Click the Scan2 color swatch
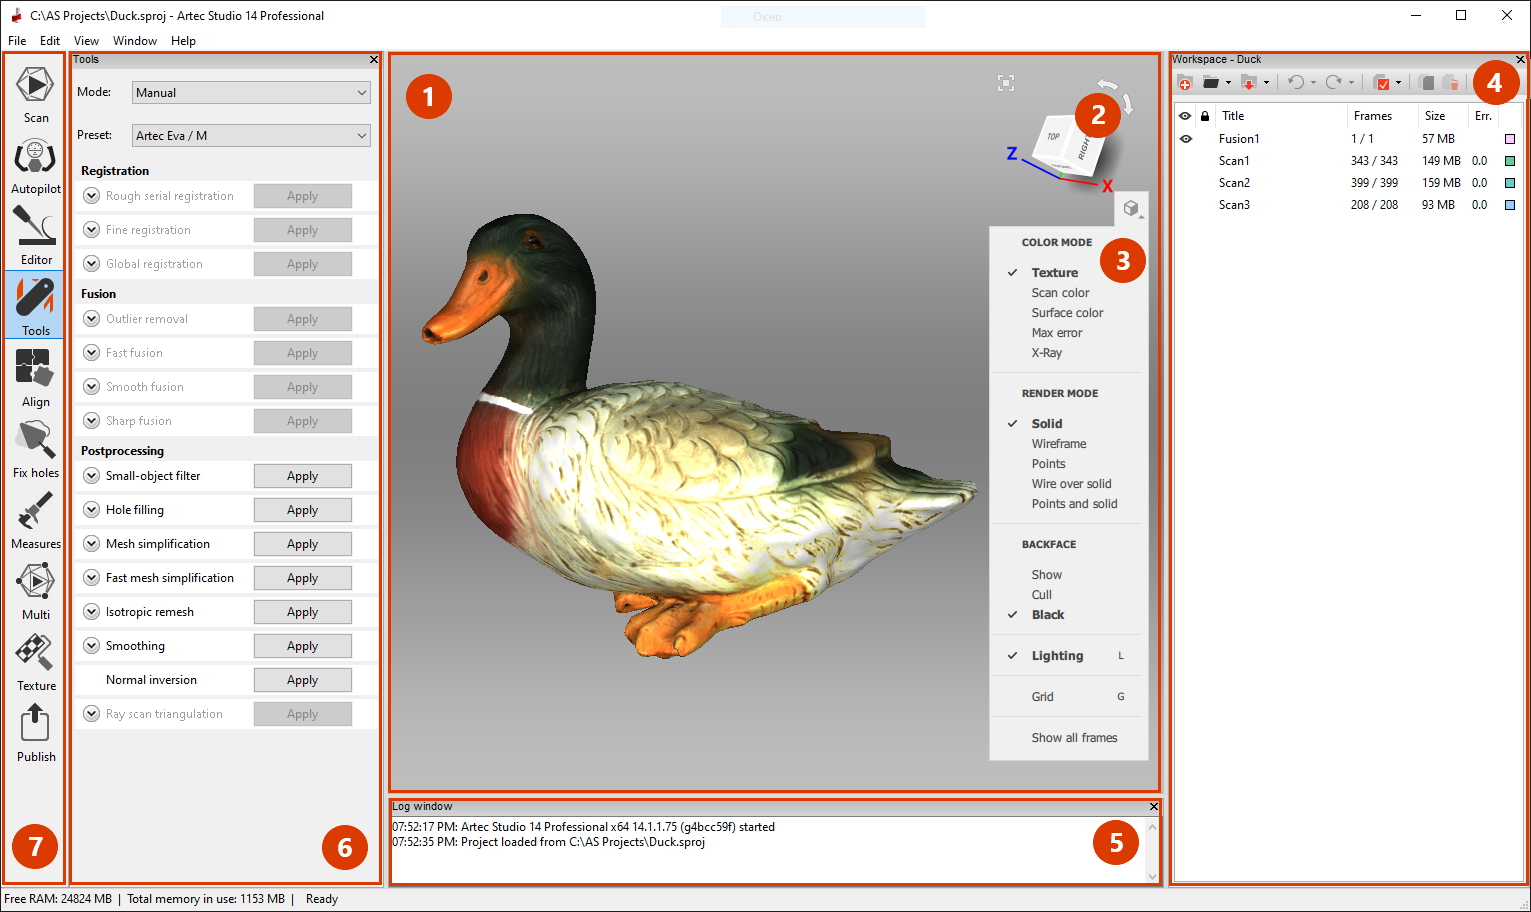This screenshot has height=912, width=1531. 1510,183
